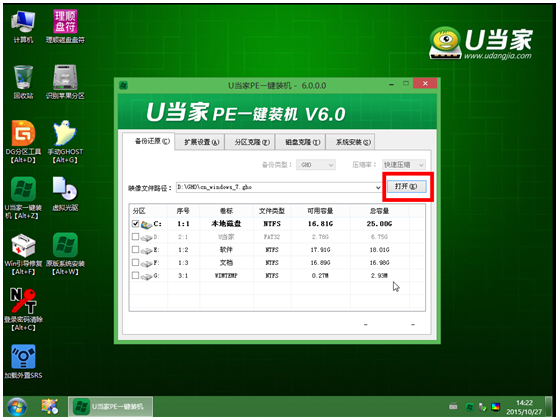Open the Windows Start orb
The image size is (556, 417).
tap(16, 406)
